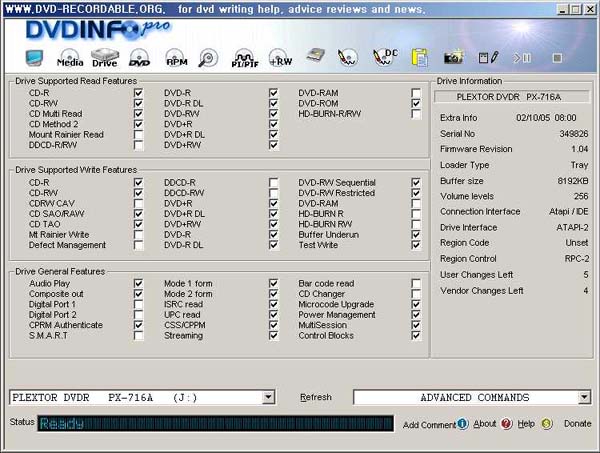Viewport: 600px width, 453px height.
Task: Click the Ready status display bar
Action: pyautogui.click(x=215, y=424)
